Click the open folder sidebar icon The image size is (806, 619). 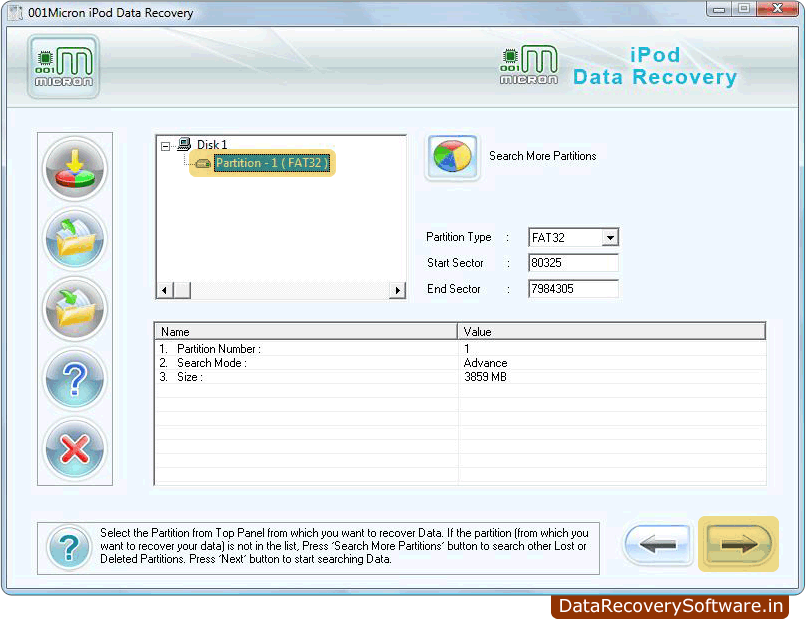point(75,238)
